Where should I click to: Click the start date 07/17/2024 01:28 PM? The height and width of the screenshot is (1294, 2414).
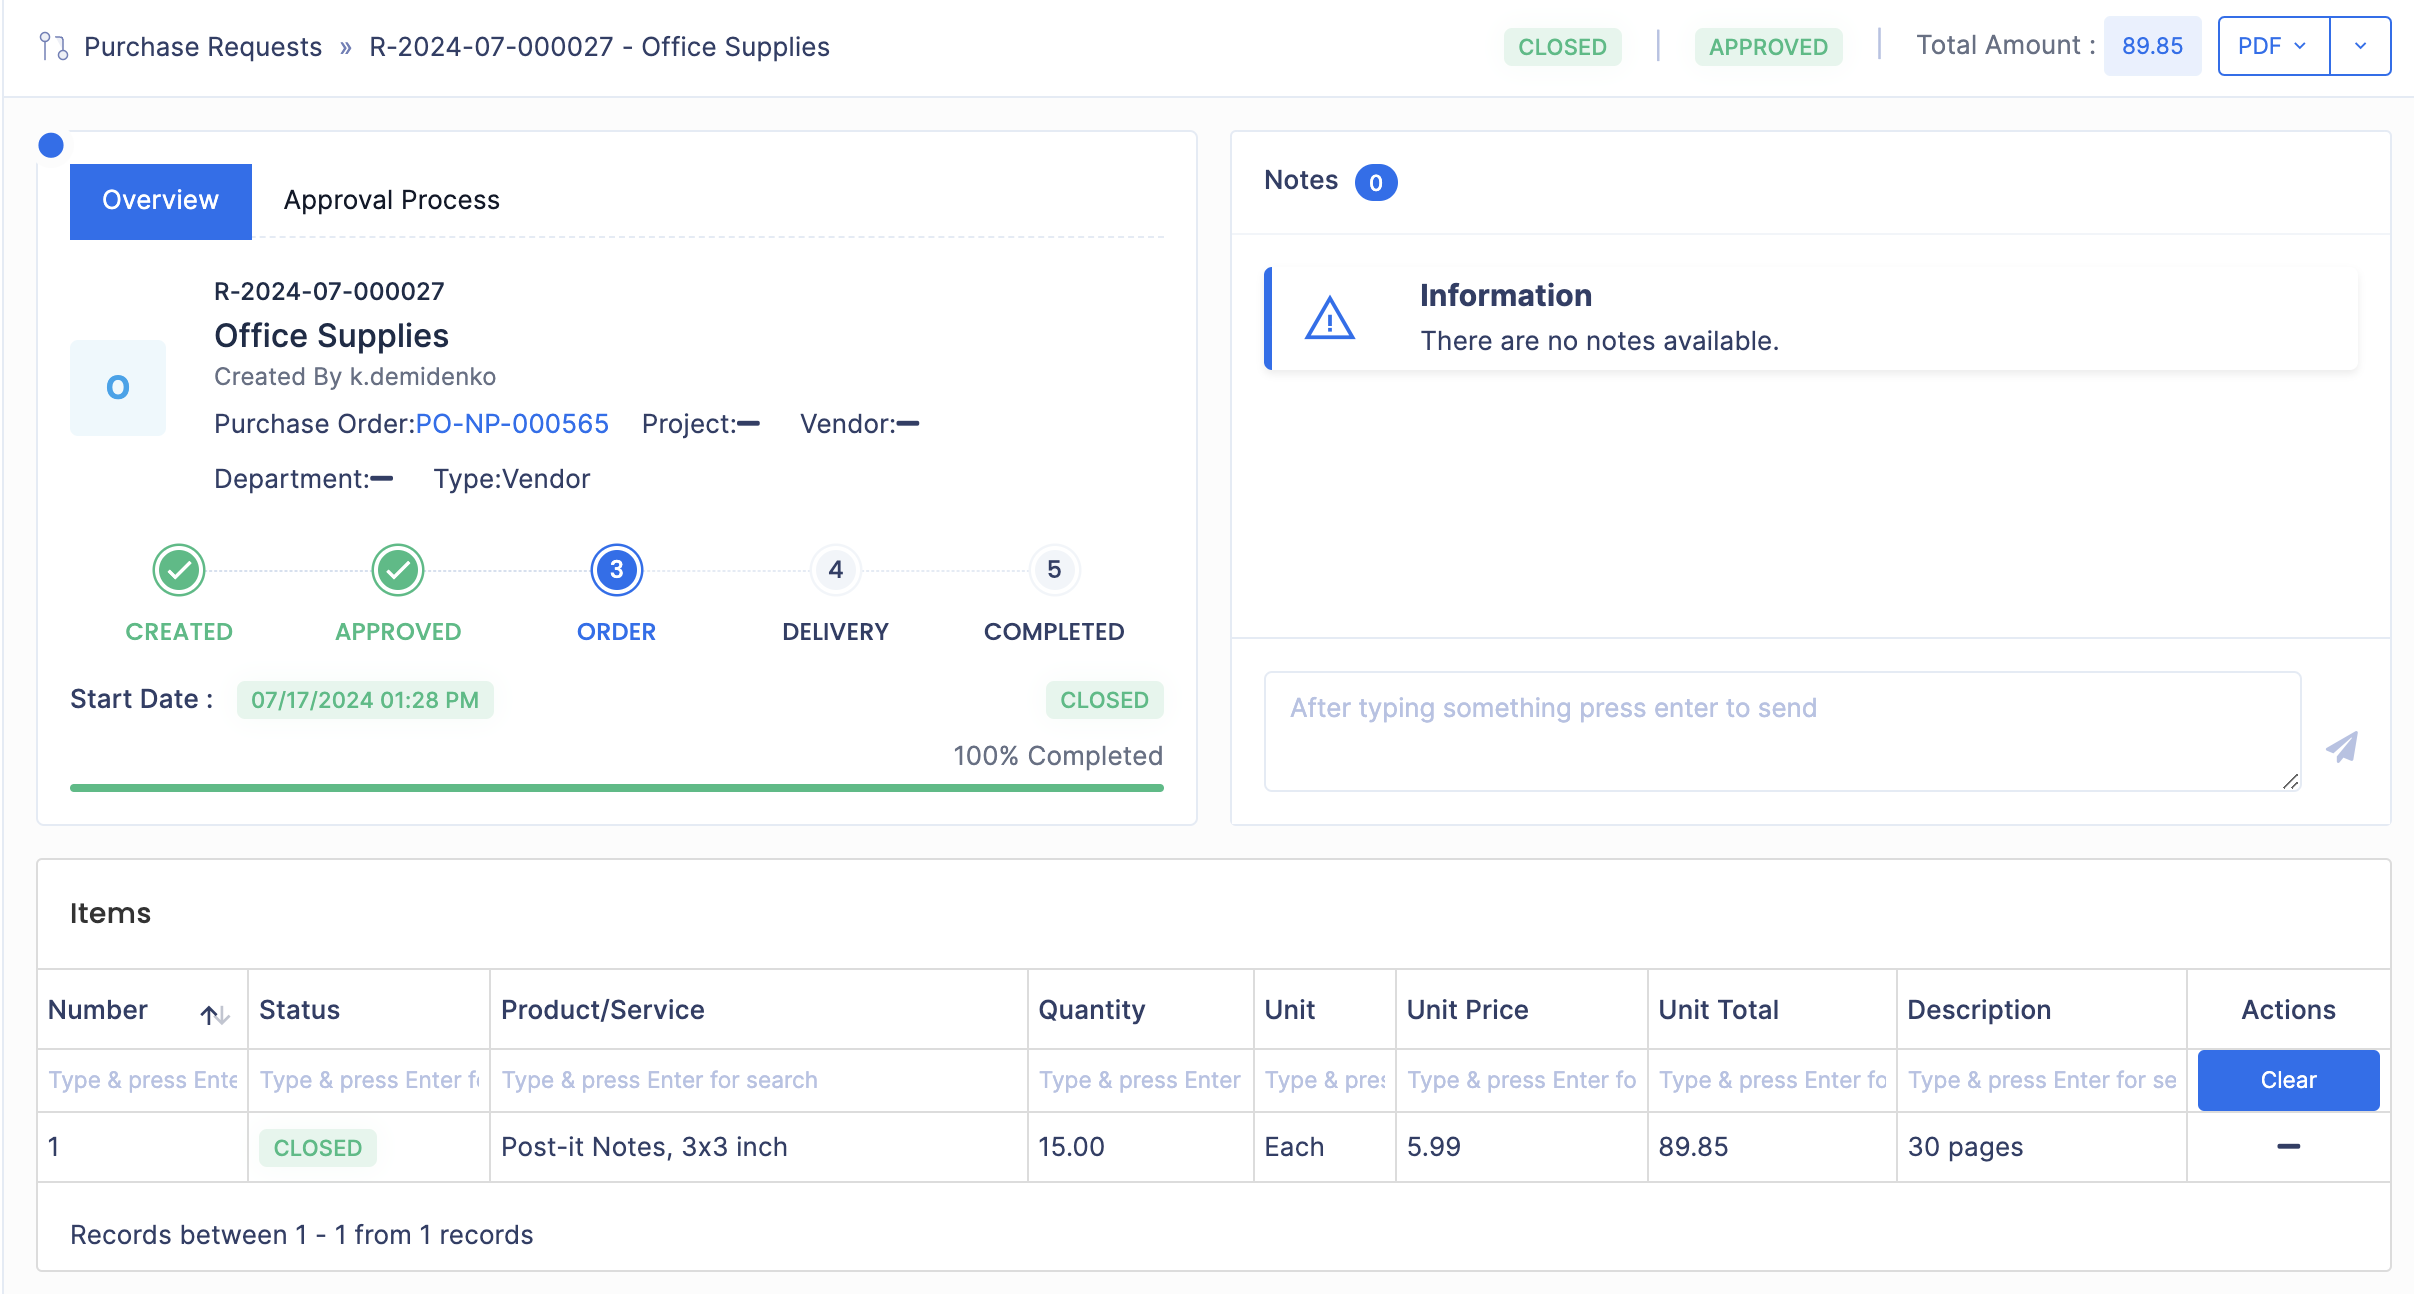365,700
